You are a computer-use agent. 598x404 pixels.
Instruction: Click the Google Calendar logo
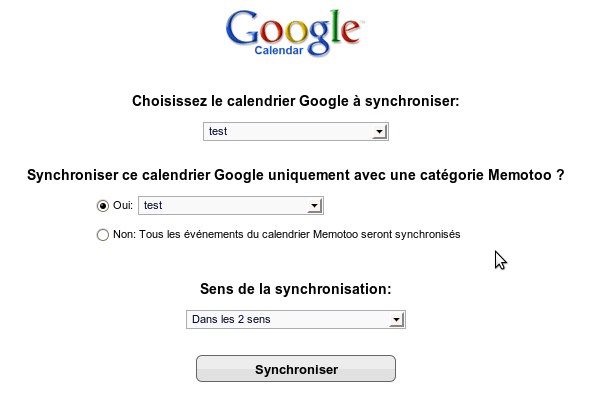[294, 33]
